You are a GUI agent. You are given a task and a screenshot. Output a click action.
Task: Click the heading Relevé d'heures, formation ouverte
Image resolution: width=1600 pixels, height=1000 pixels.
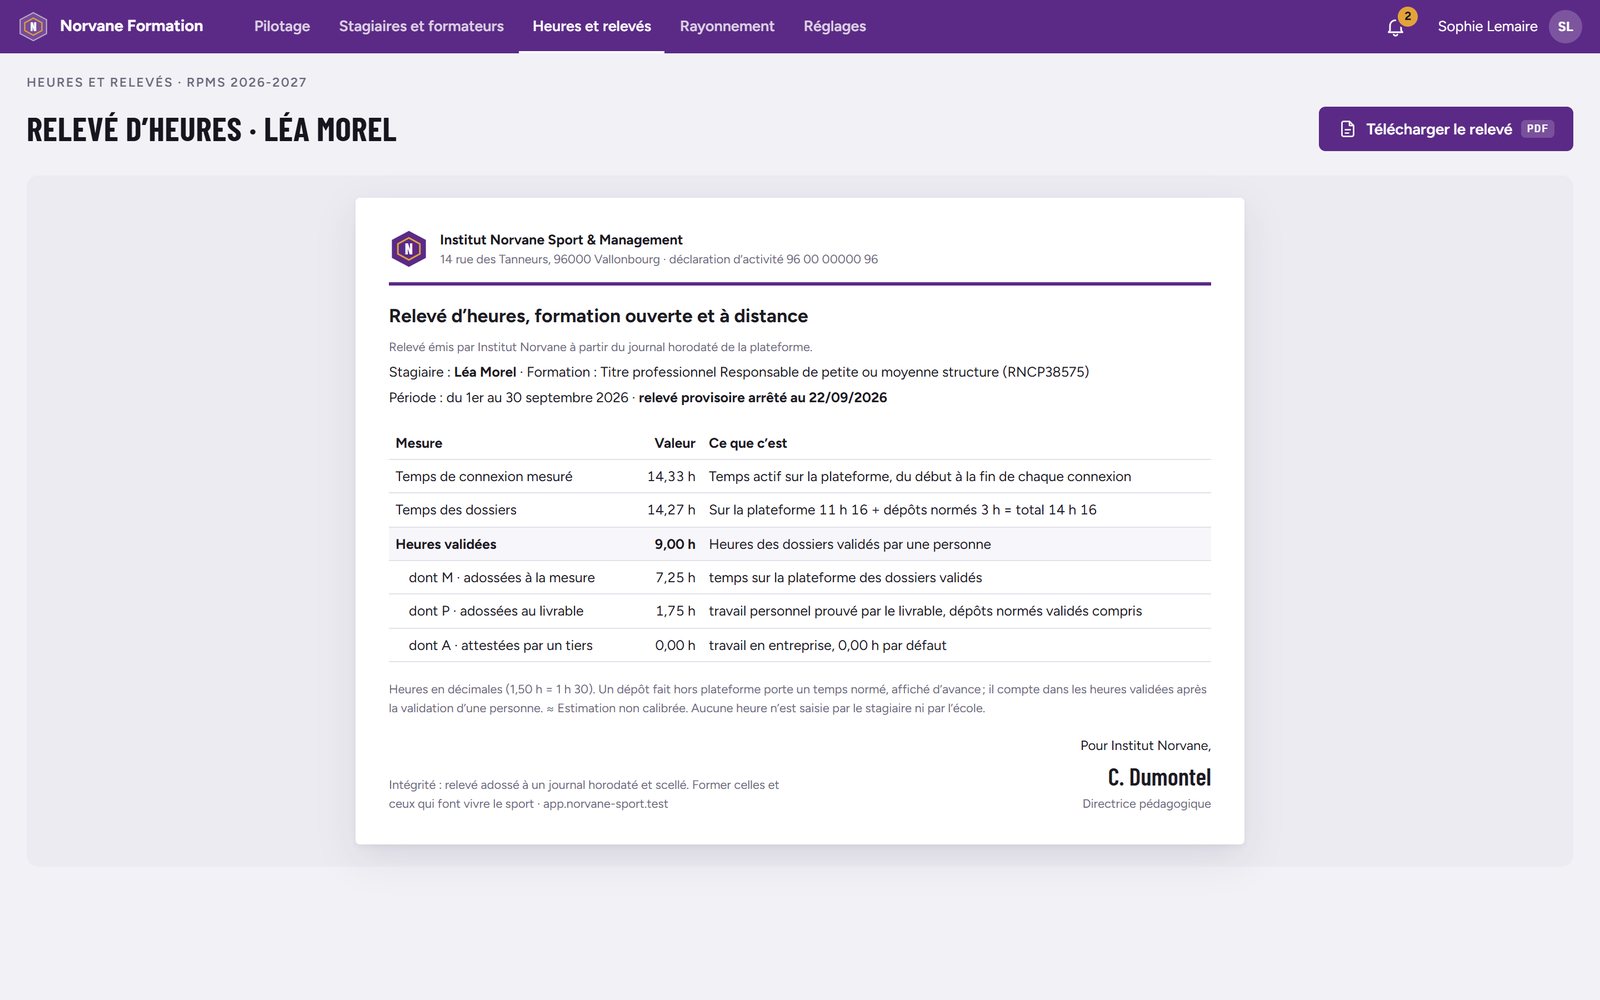tap(598, 316)
